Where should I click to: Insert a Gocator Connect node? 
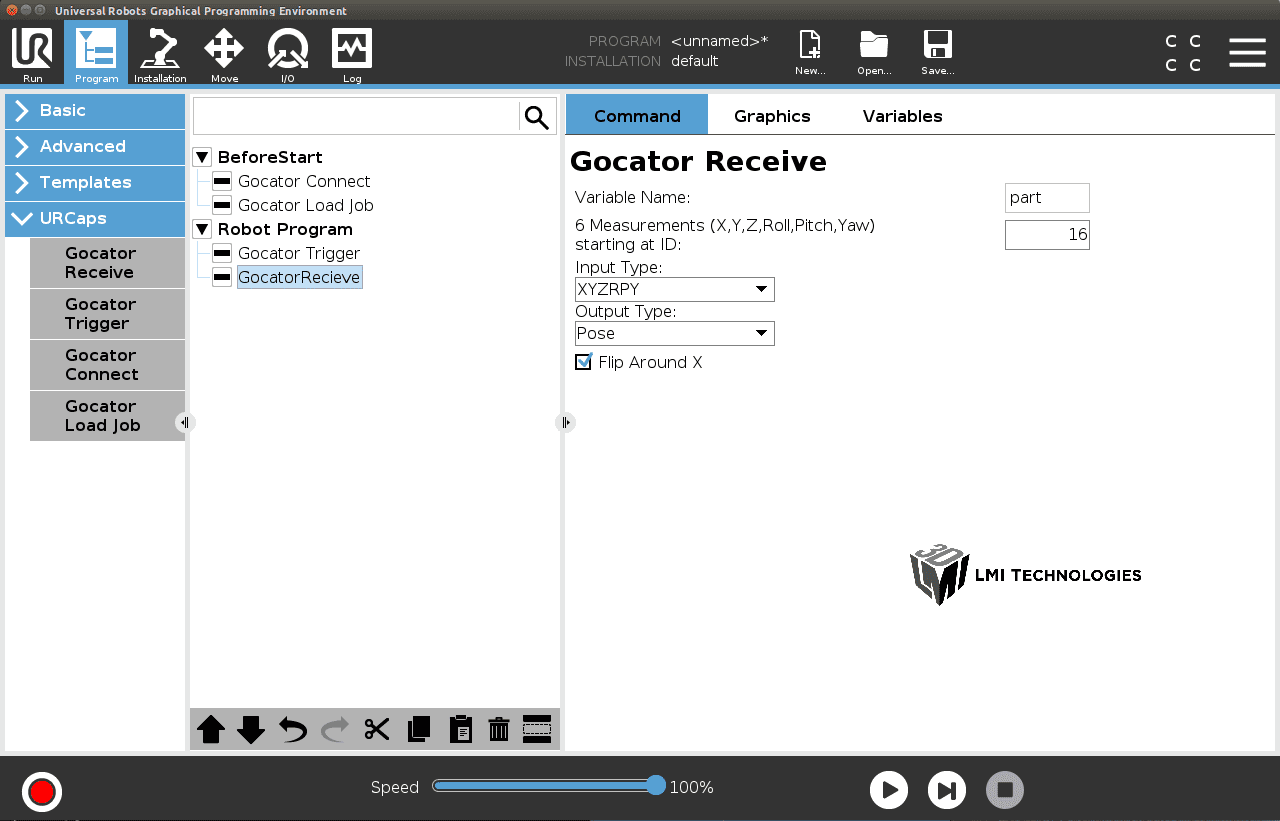107,365
